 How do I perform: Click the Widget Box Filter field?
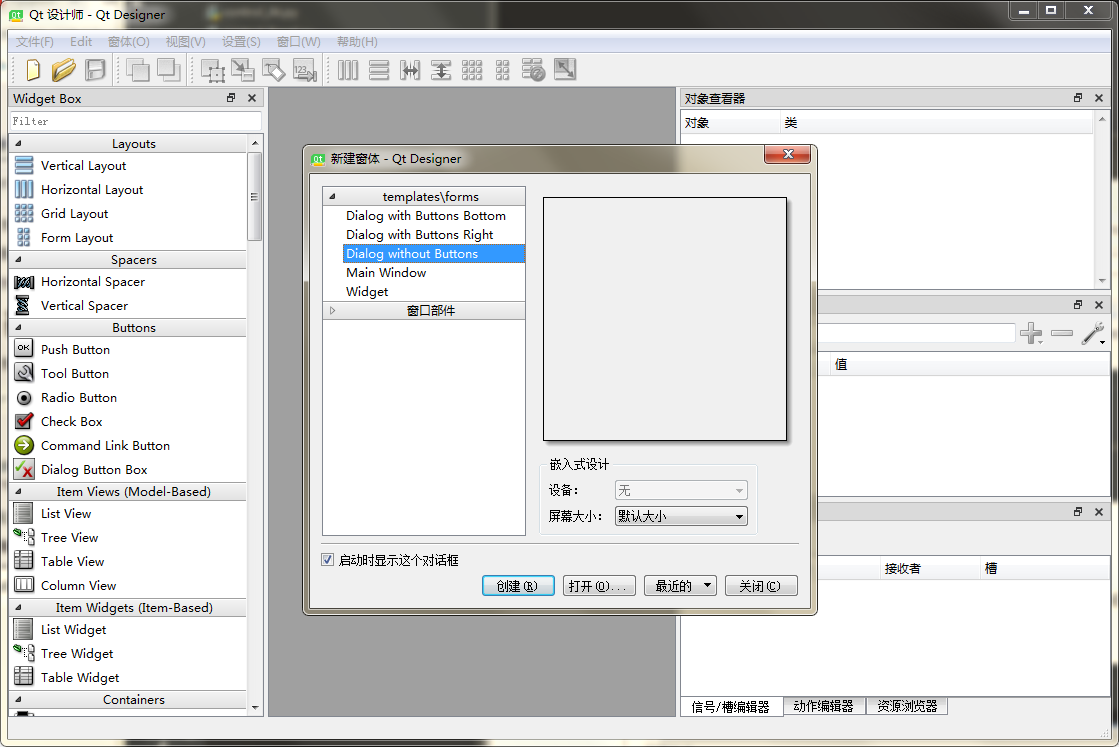pyautogui.click(x=136, y=121)
